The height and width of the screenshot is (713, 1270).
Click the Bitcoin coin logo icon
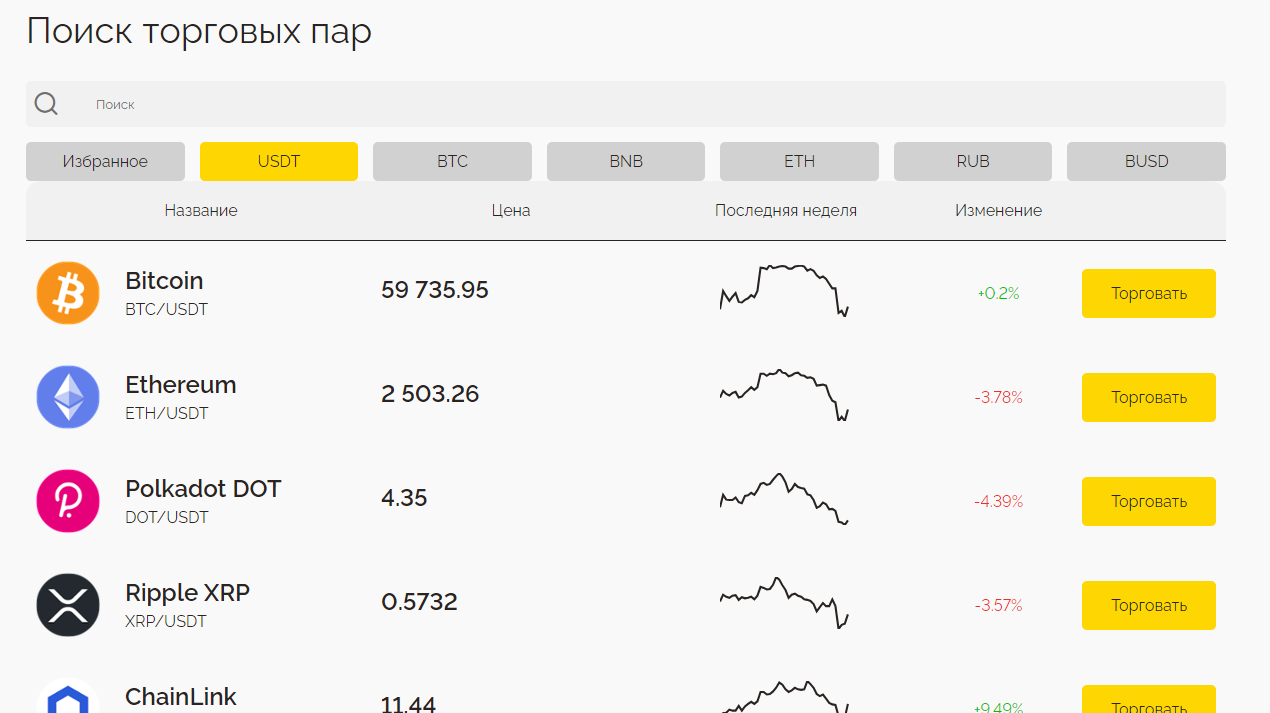click(x=68, y=293)
